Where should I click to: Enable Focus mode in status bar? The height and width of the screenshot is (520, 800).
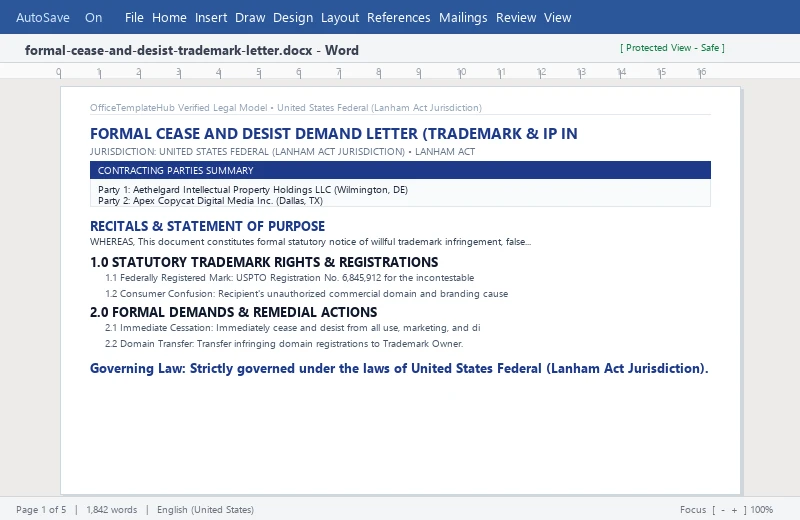point(693,509)
